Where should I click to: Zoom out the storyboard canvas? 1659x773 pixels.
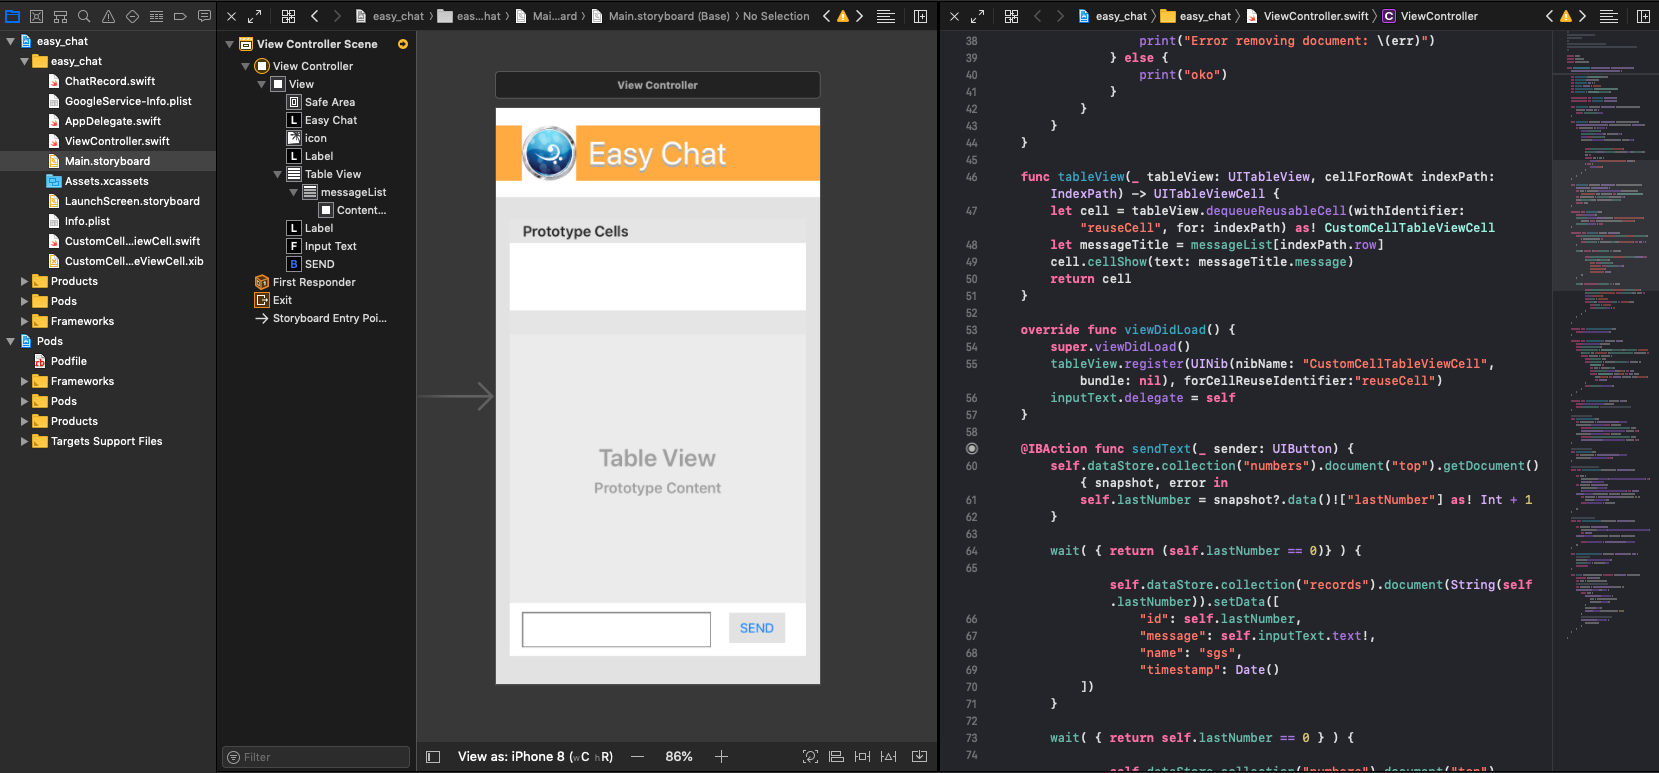coord(637,757)
